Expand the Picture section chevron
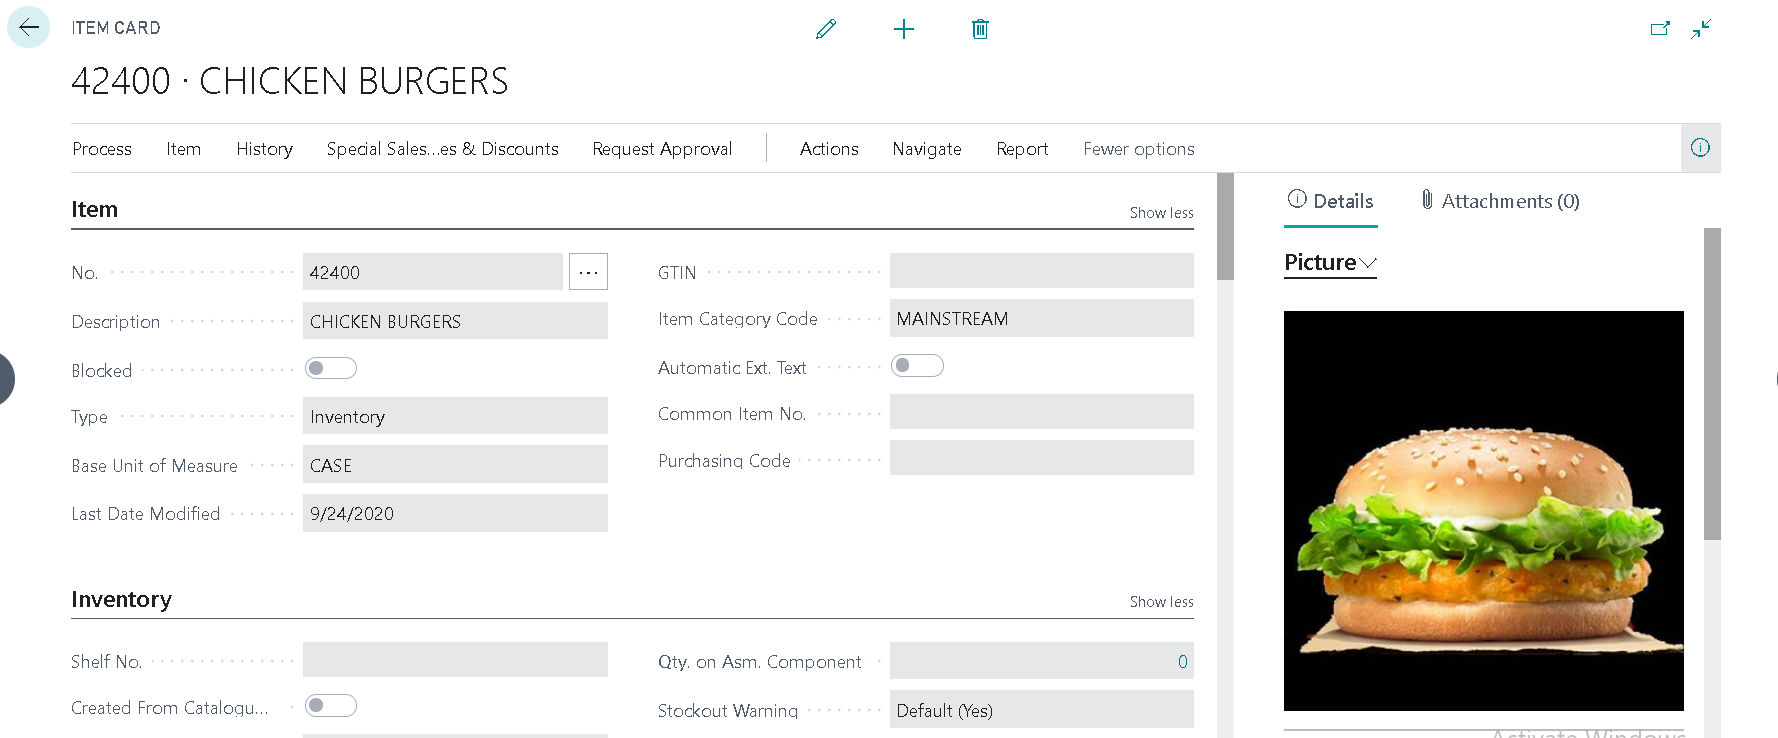This screenshot has width=1778, height=738. tap(1368, 263)
